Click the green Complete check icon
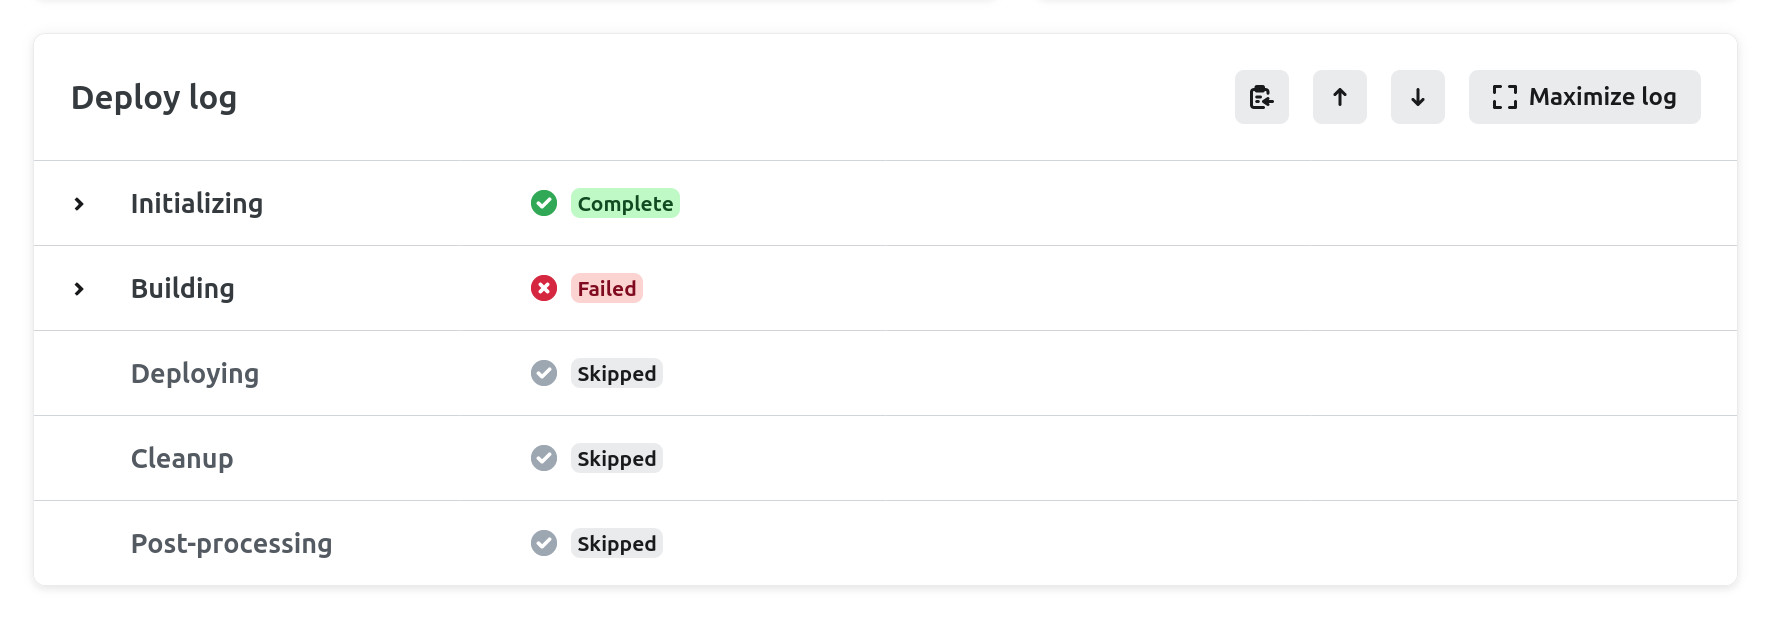 (544, 203)
